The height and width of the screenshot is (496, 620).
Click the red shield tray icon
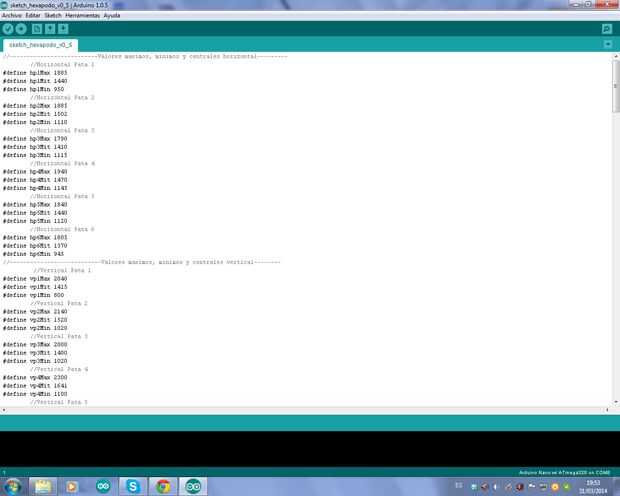coord(520,487)
